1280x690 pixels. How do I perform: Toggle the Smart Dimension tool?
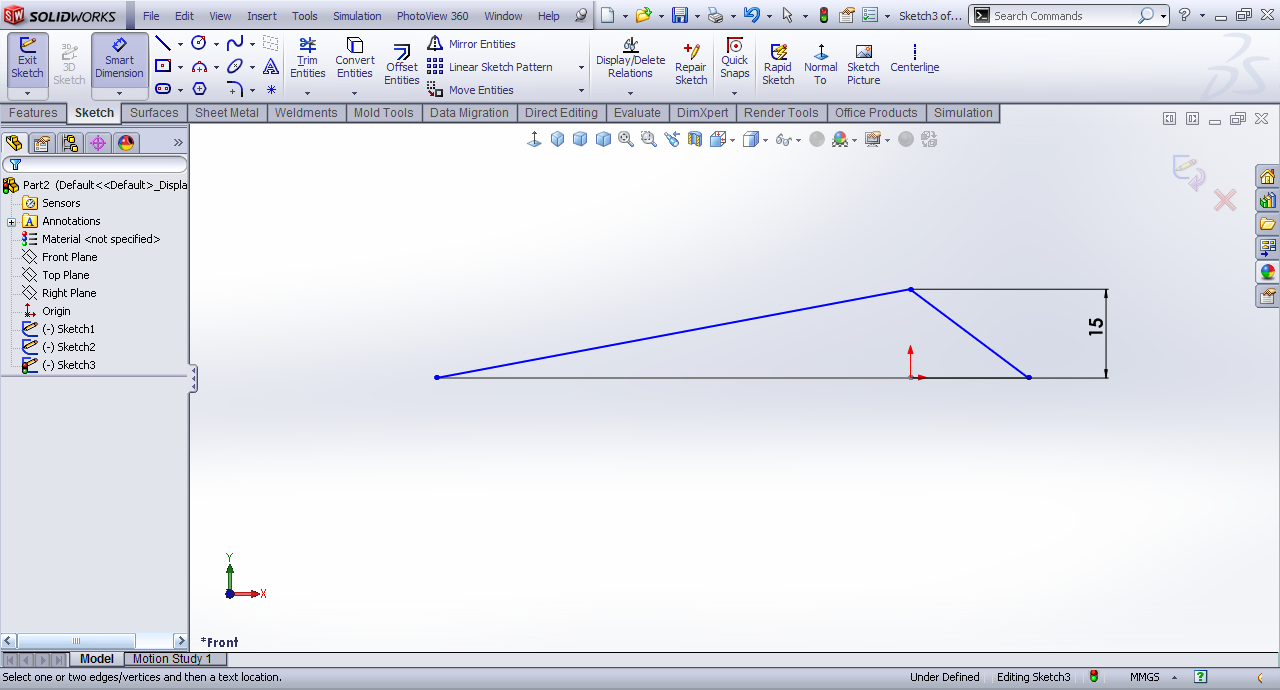tap(119, 60)
